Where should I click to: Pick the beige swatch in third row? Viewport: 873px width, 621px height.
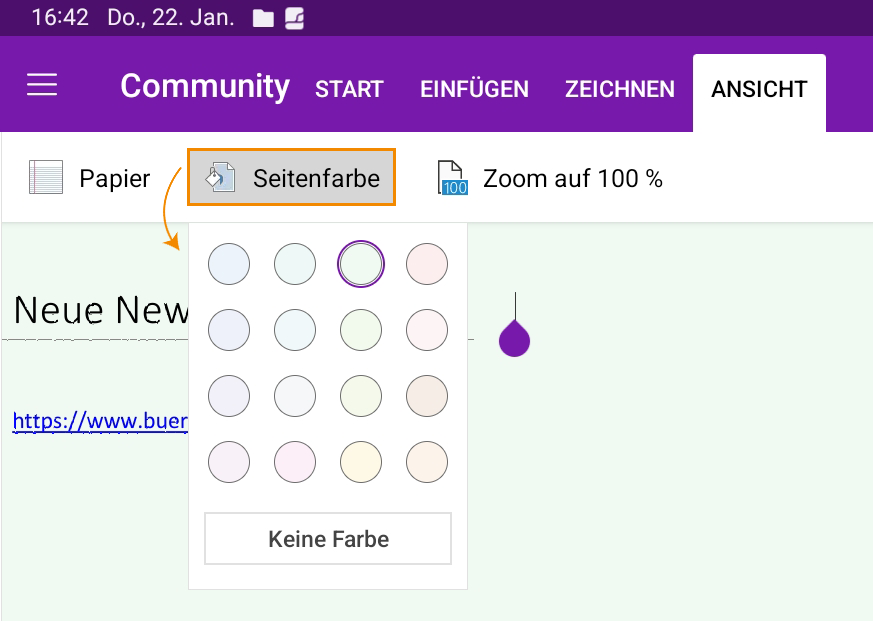pos(427,396)
